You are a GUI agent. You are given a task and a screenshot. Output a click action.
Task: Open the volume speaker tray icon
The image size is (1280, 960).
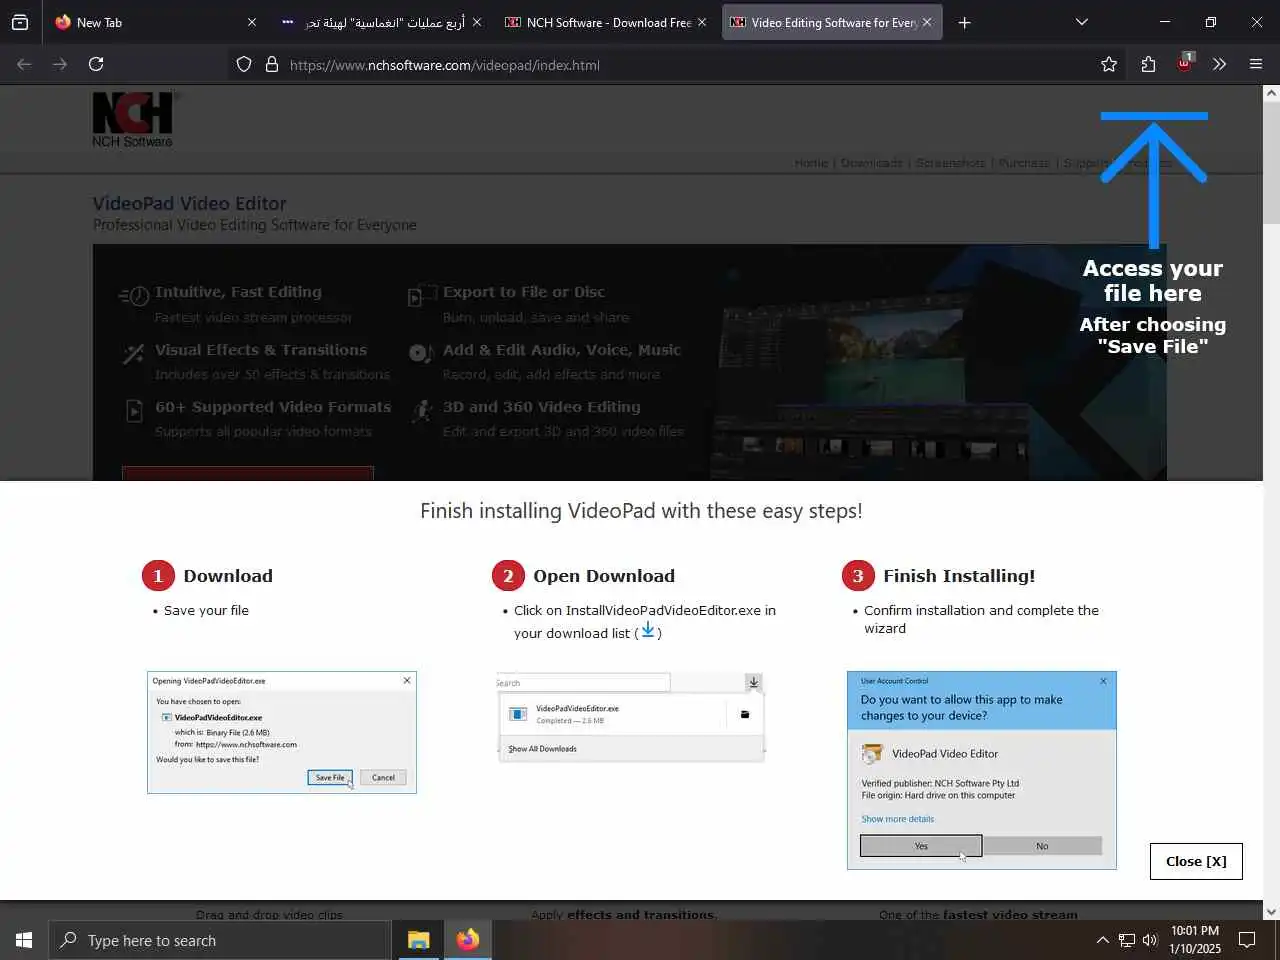[1150, 940]
